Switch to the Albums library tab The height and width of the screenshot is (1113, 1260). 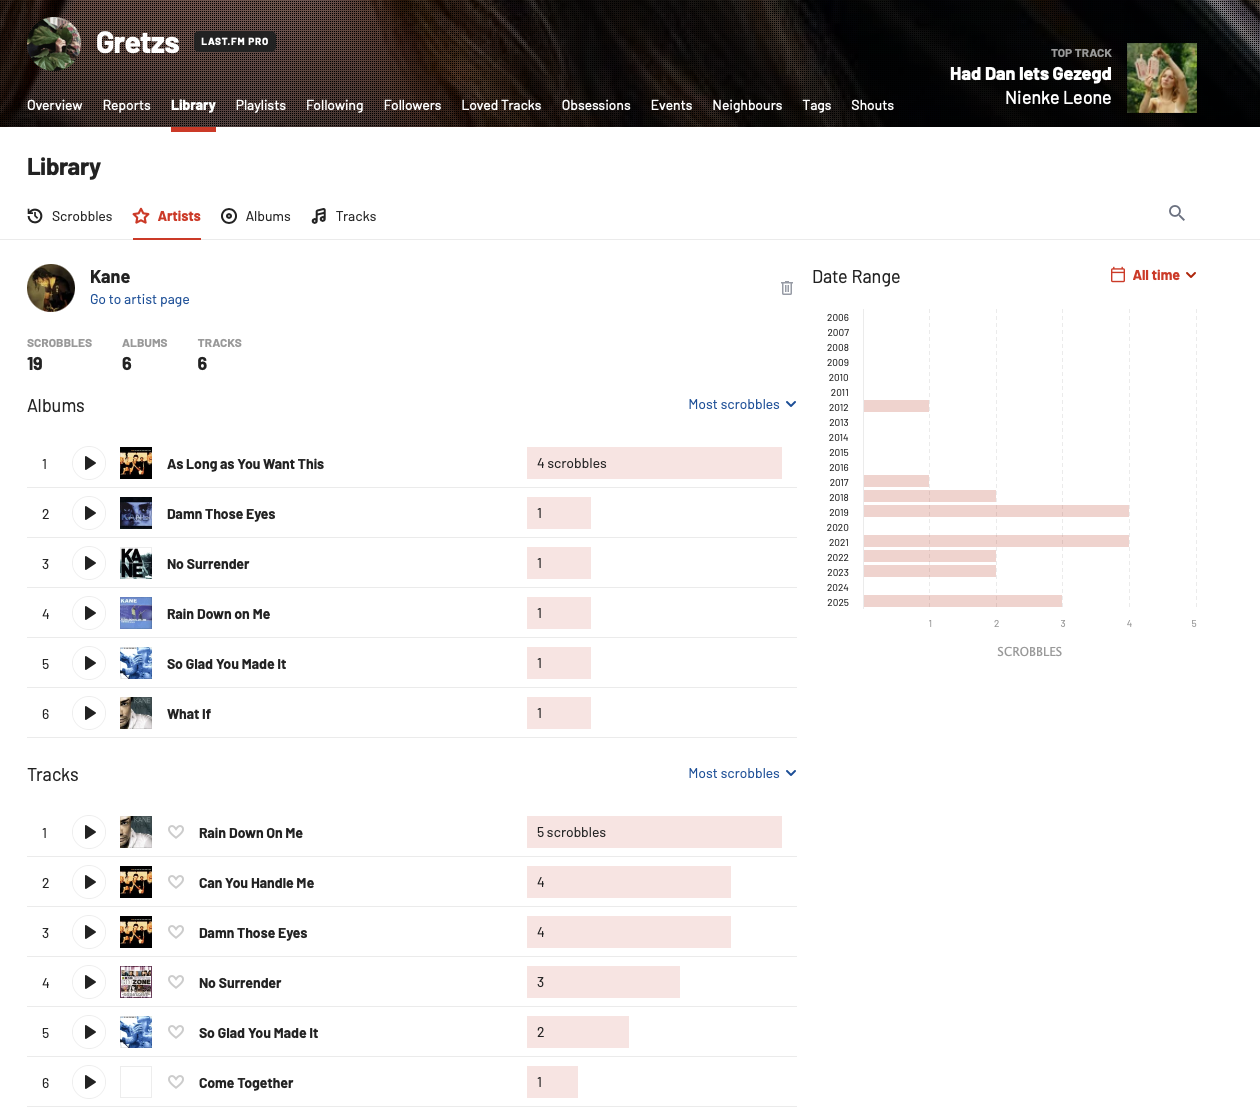click(256, 216)
